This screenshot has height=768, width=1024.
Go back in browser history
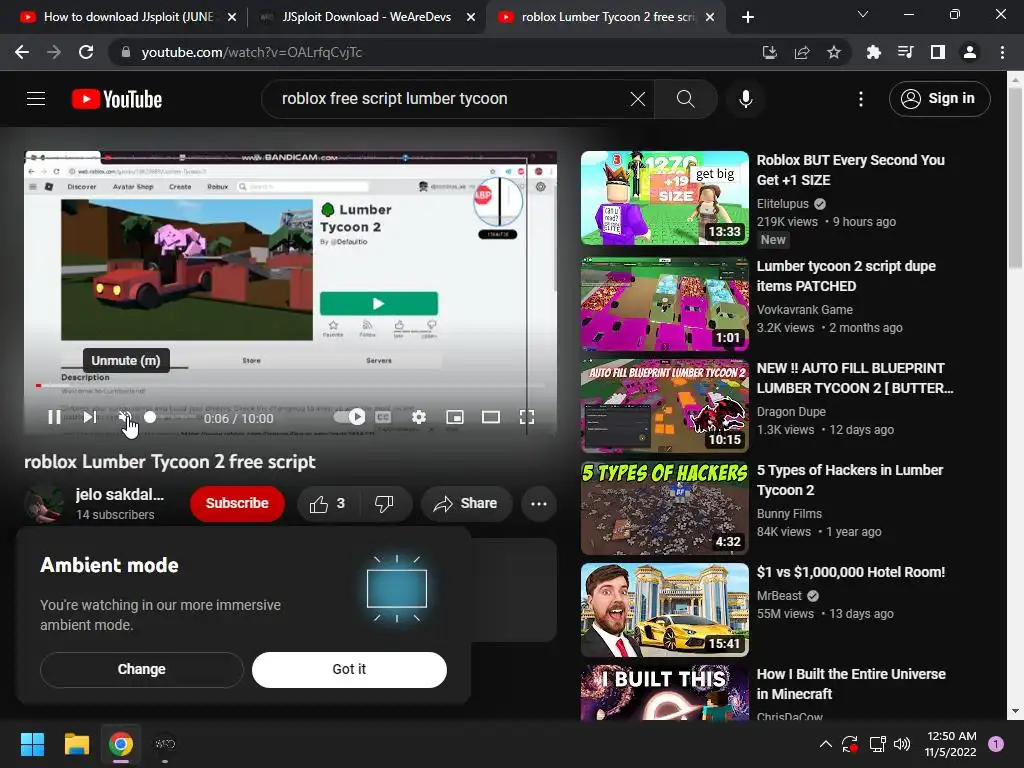point(22,52)
